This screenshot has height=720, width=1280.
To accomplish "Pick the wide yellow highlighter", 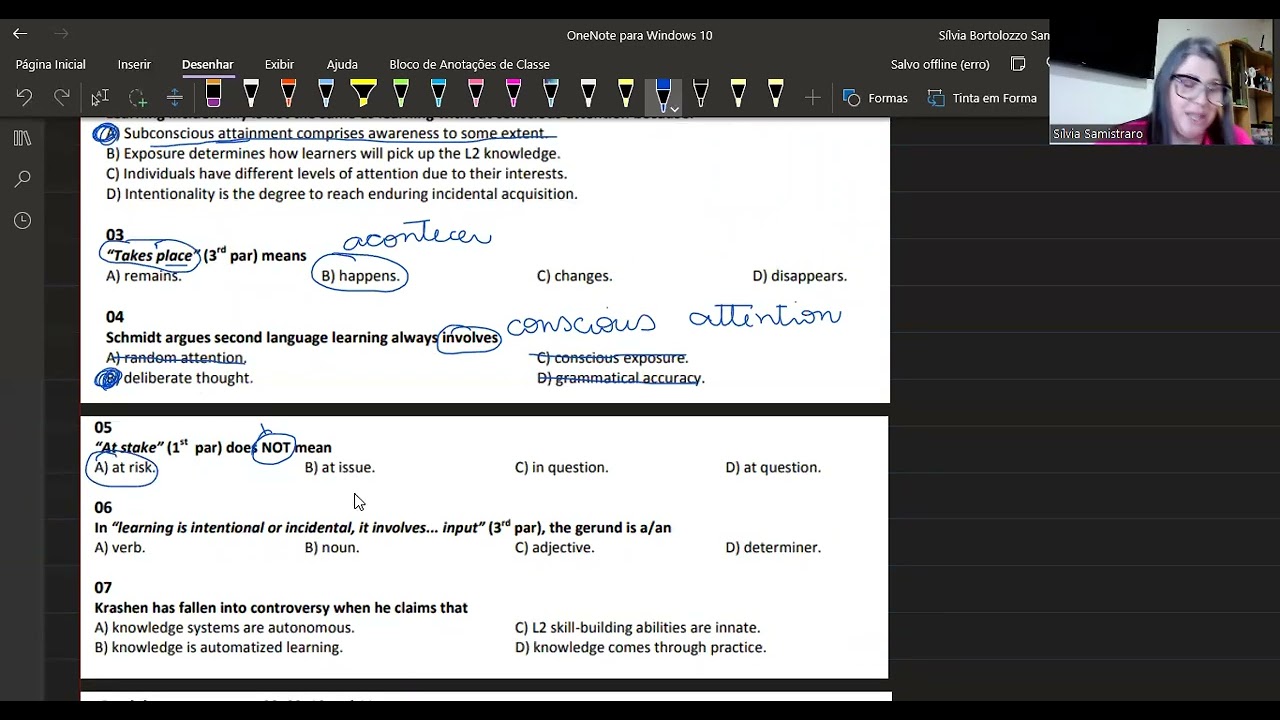I will pyautogui.click(x=363, y=95).
